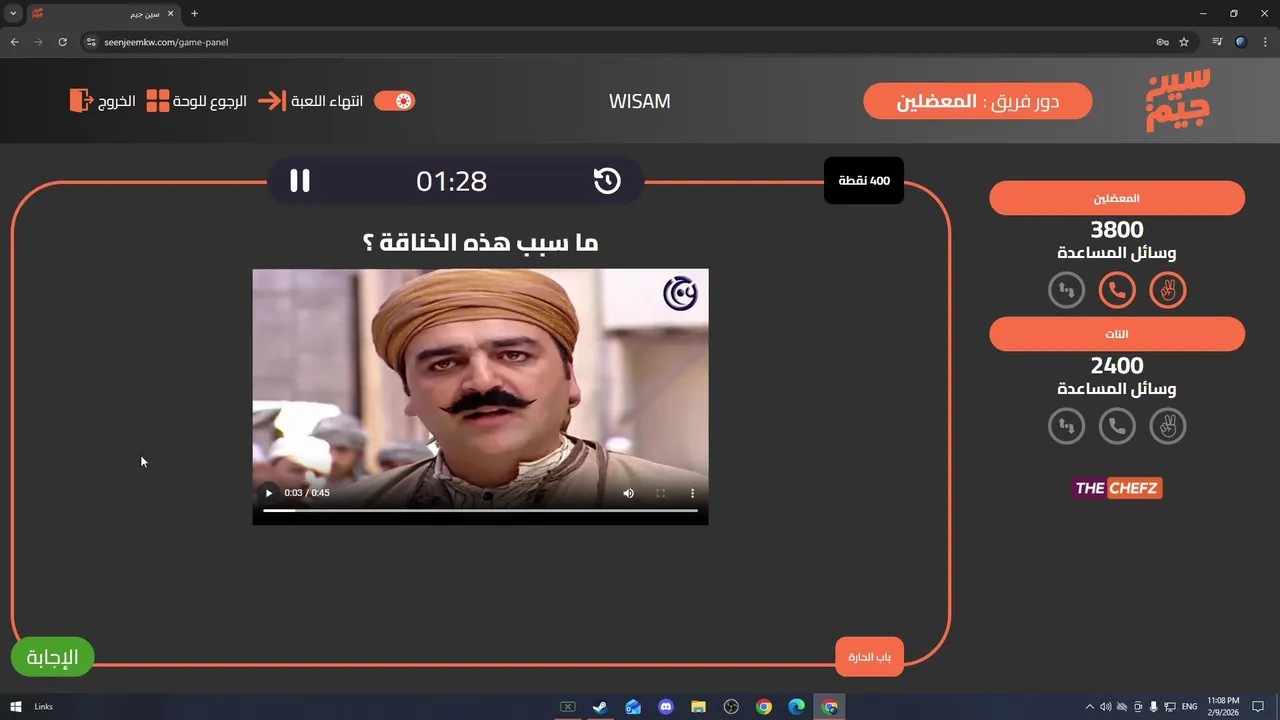This screenshot has width=1280, height=720.
Task: Open the ENG language selector
Action: point(1190,707)
